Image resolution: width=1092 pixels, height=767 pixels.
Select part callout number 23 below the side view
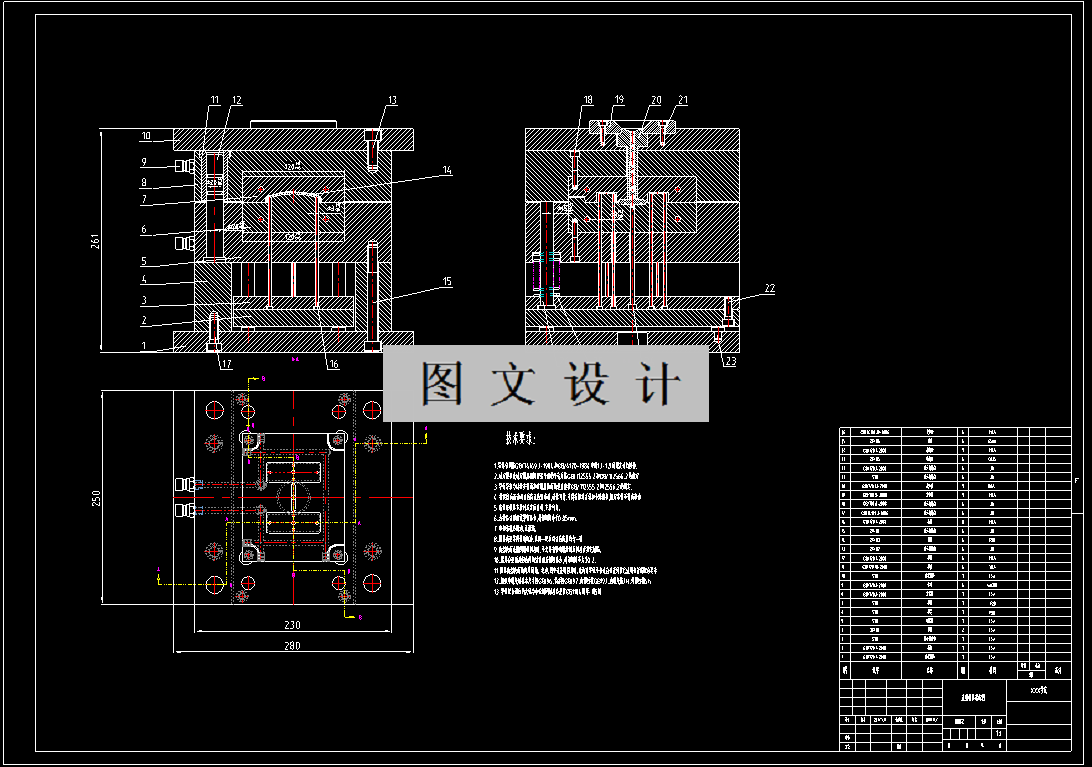[x=730, y=362]
